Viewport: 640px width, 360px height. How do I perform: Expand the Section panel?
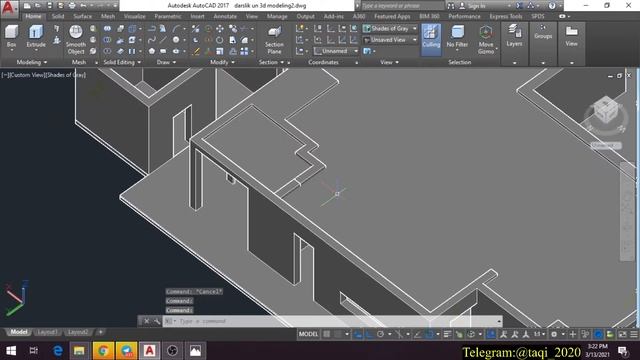[271, 62]
